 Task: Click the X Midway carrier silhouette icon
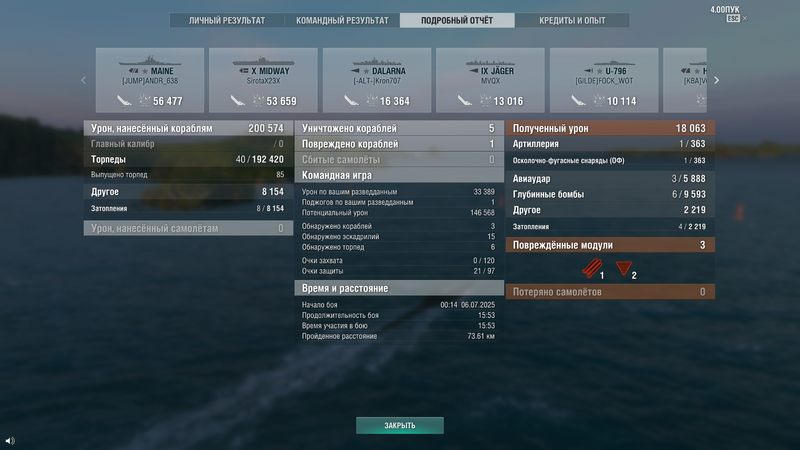pos(263,62)
